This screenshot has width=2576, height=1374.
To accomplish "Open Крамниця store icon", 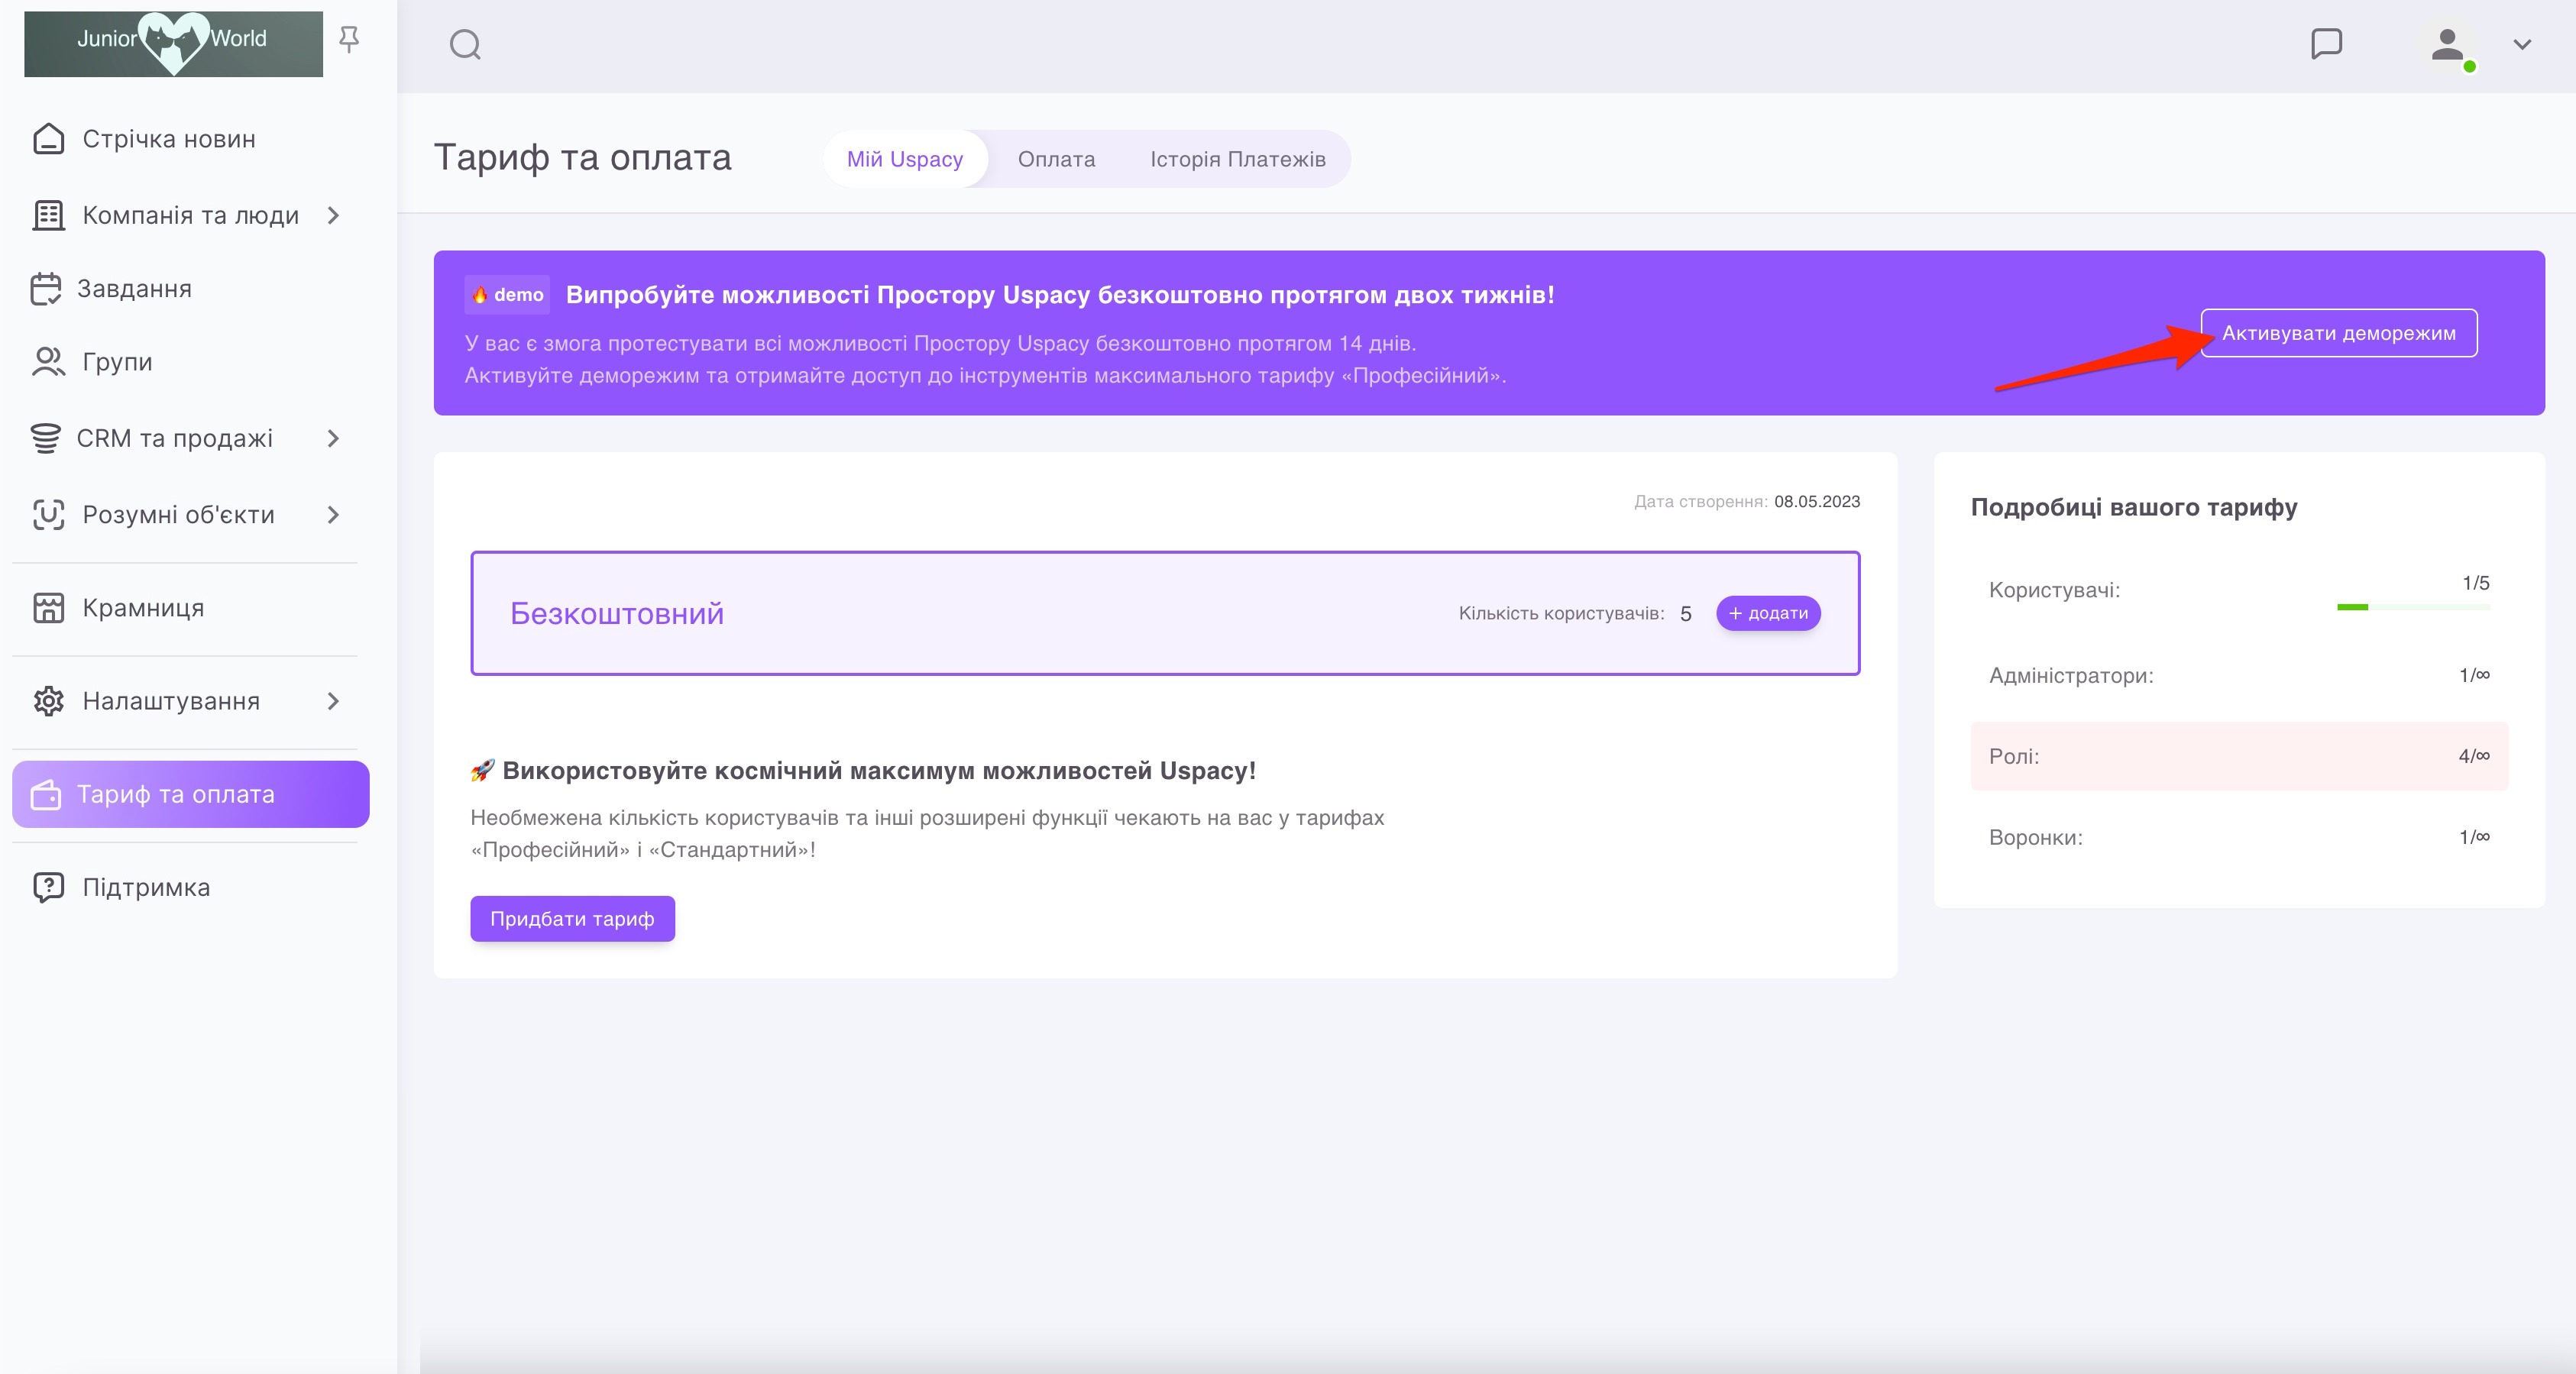I will click(x=48, y=608).
